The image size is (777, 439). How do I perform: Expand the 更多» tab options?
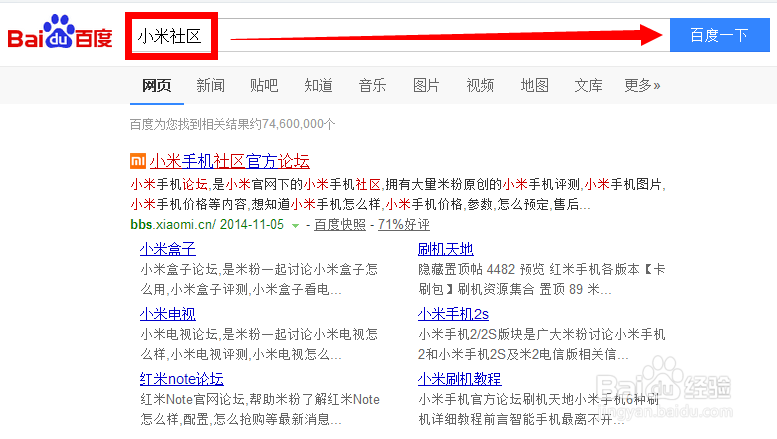(642, 85)
